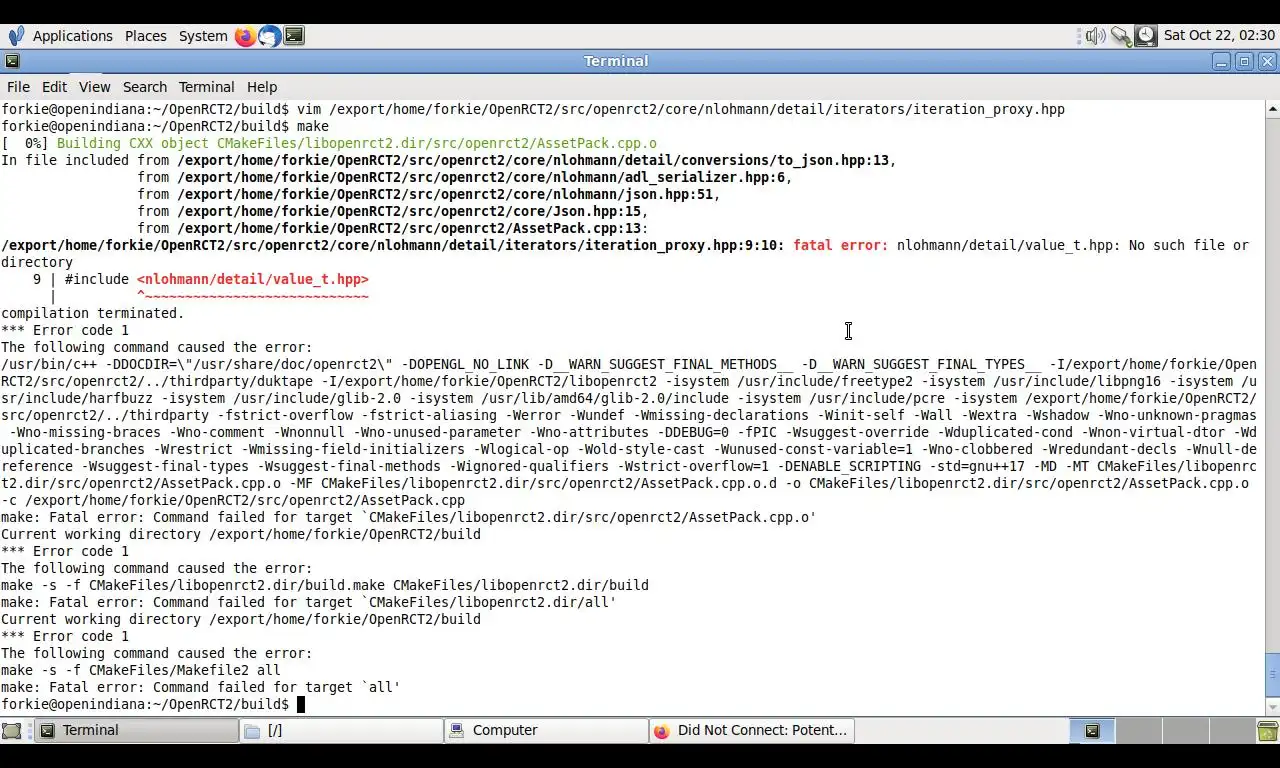Open the System menu
Screen dimensions: 1280x768
pos(203,36)
